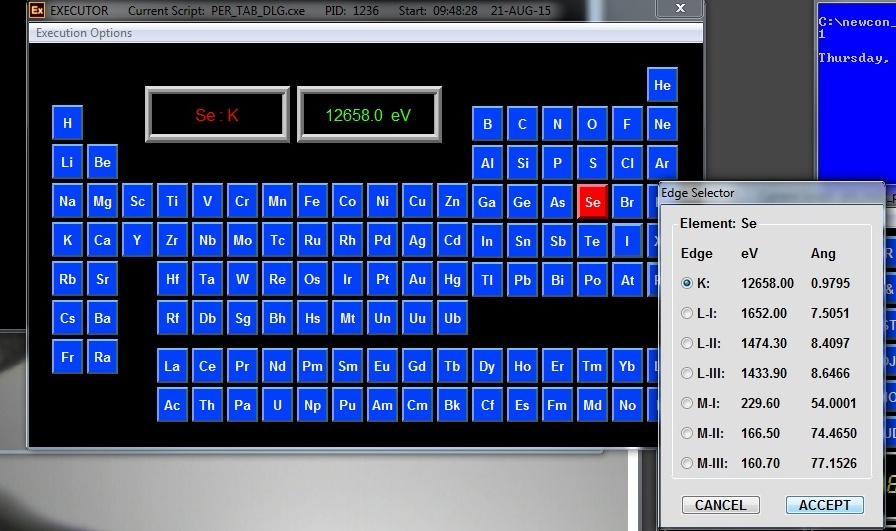The width and height of the screenshot is (896, 531).
Task: Pick the He element tile
Action: [662, 86]
